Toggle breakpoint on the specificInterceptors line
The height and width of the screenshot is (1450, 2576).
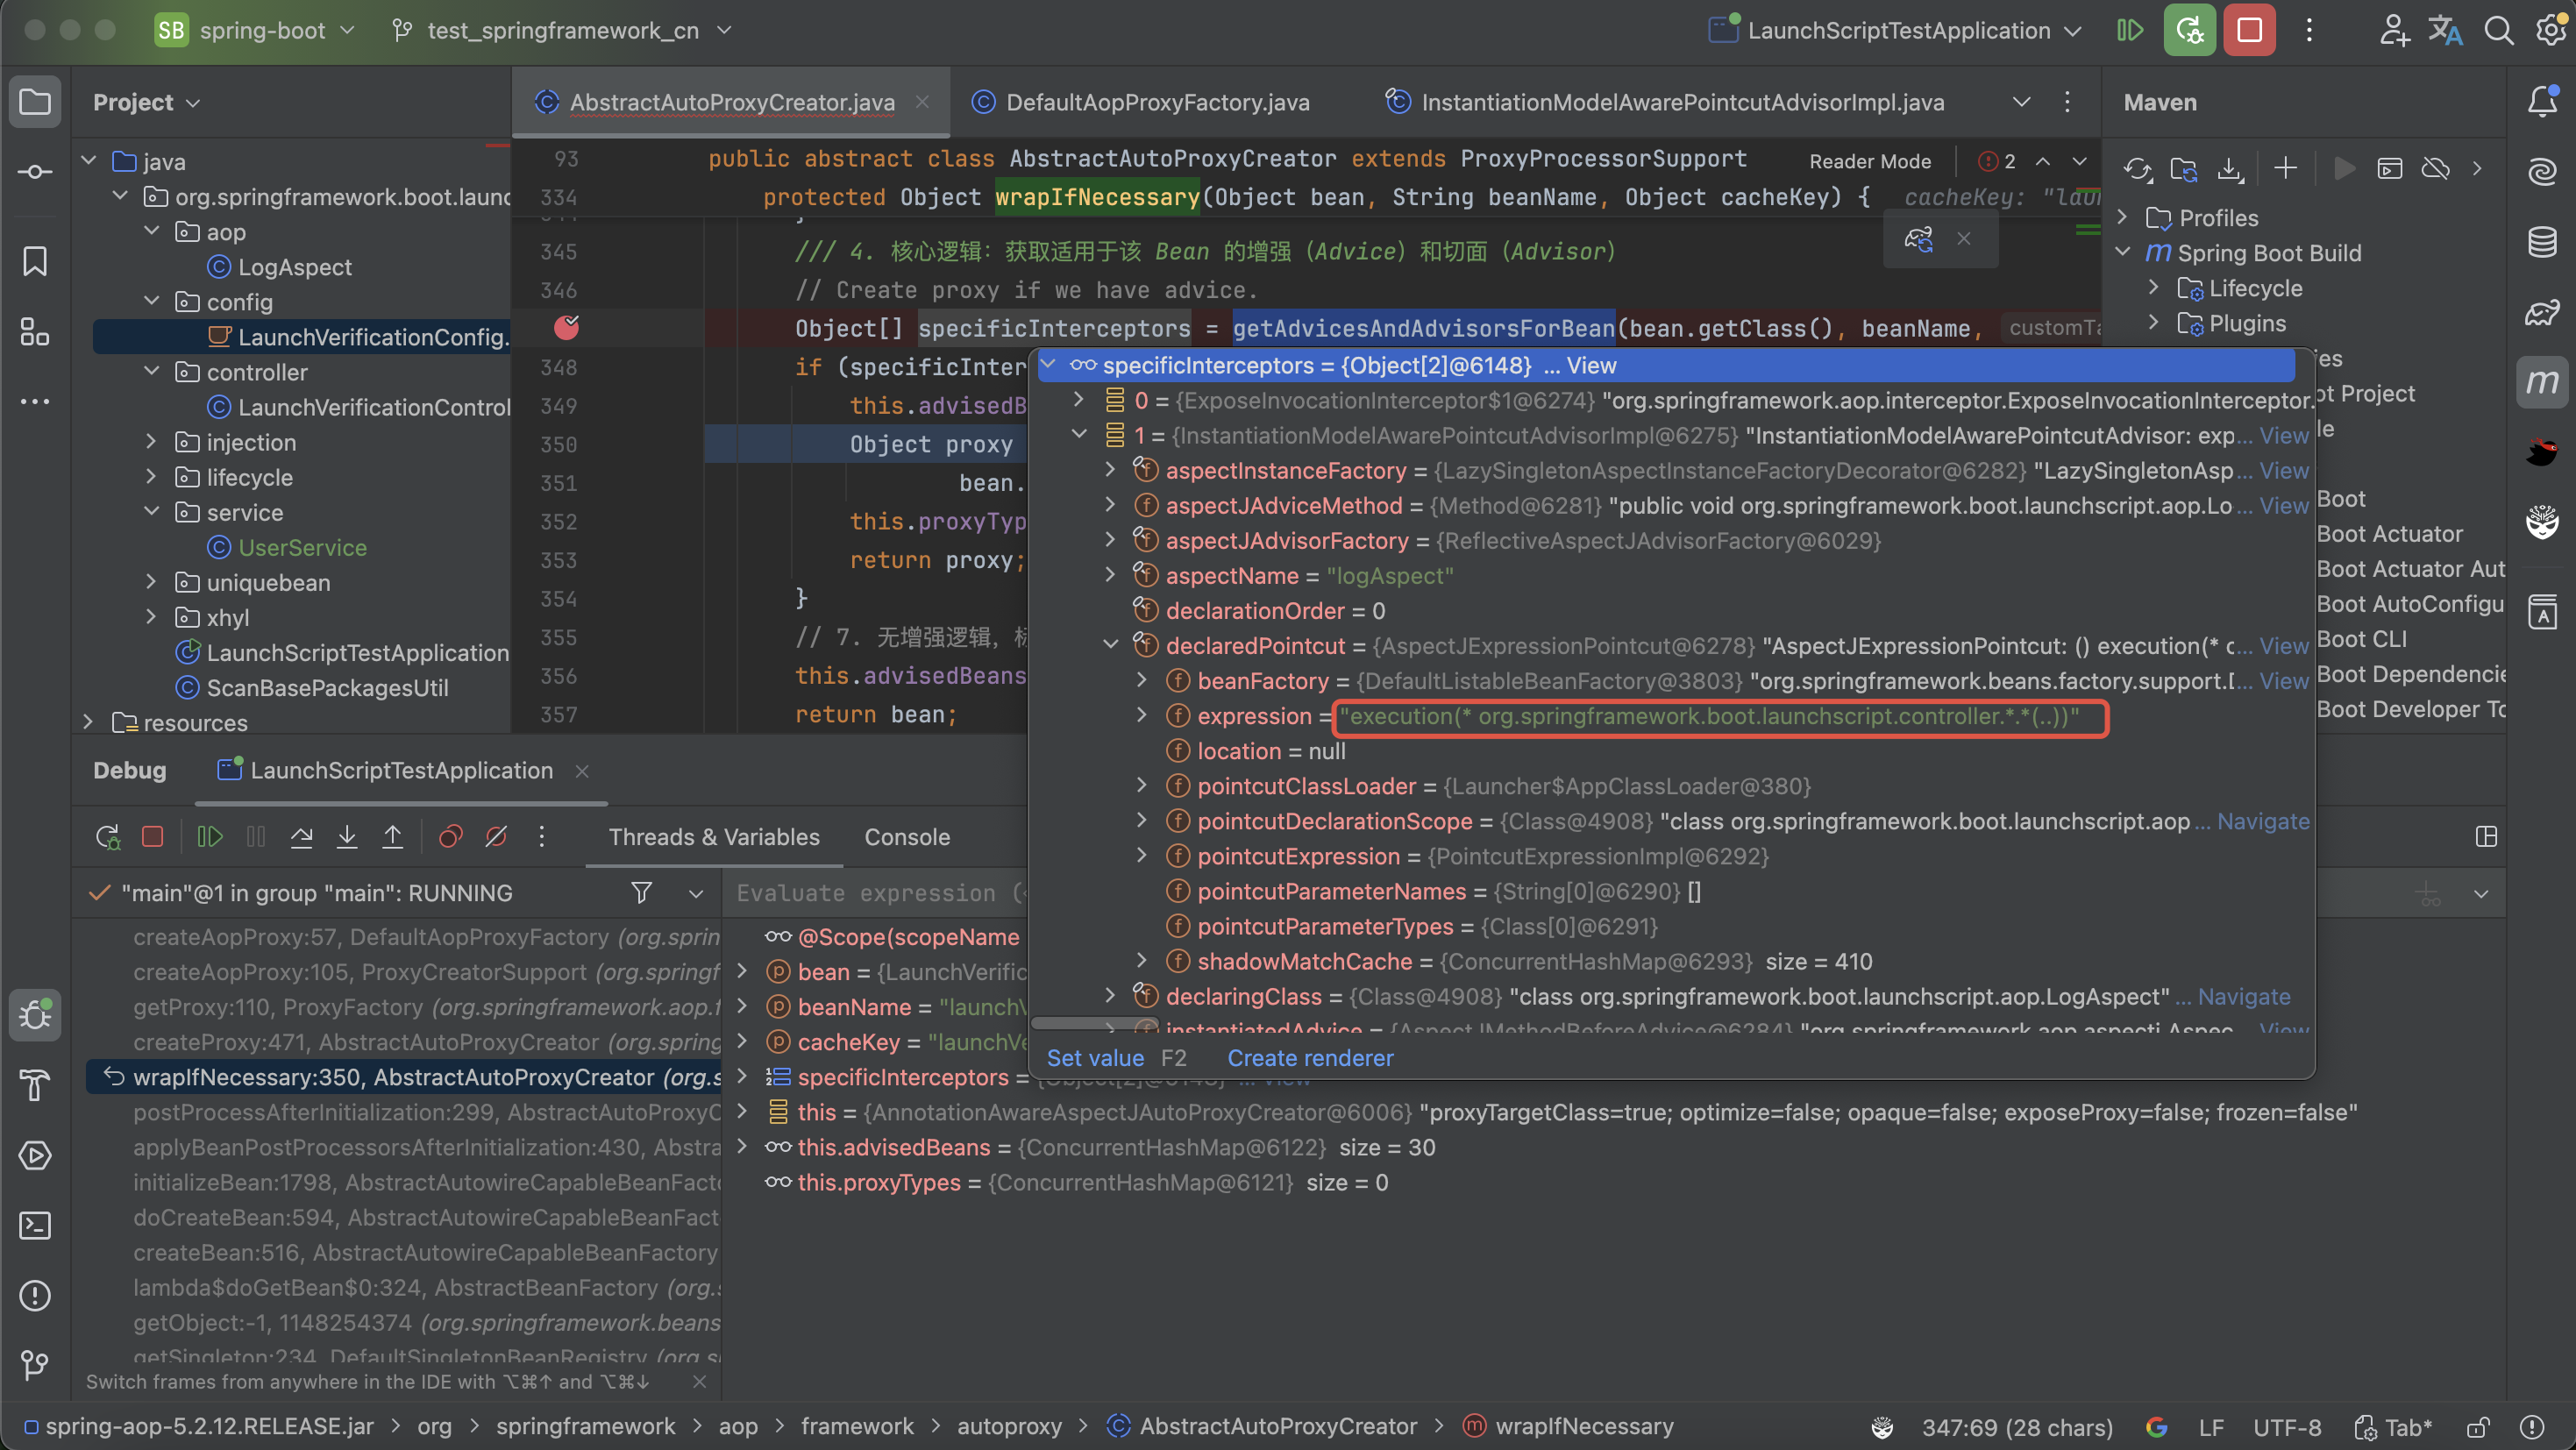tap(566, 328)
